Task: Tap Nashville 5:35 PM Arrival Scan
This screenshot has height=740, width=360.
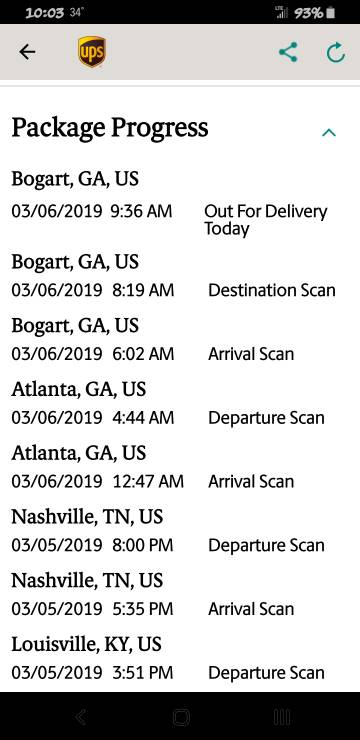Action: click(180, 594)
